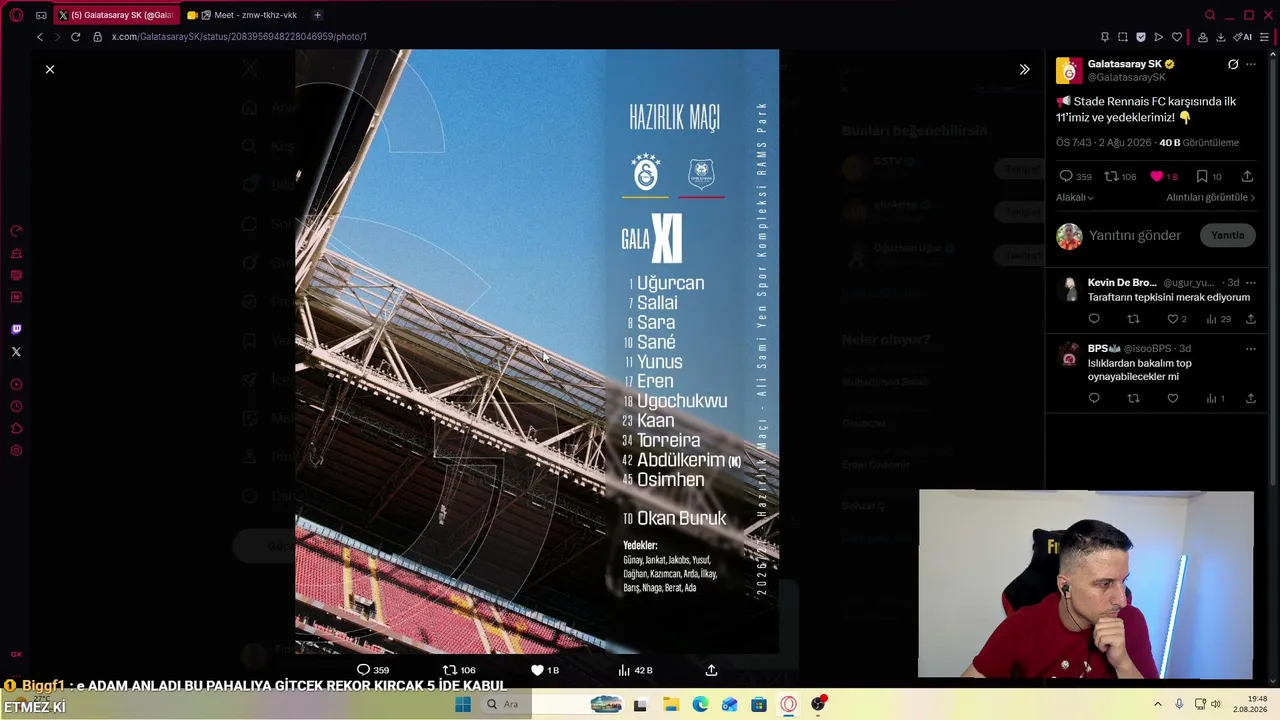
Task: Launch Microsoft Edge from the taskbar
Action: click(700, 704)
